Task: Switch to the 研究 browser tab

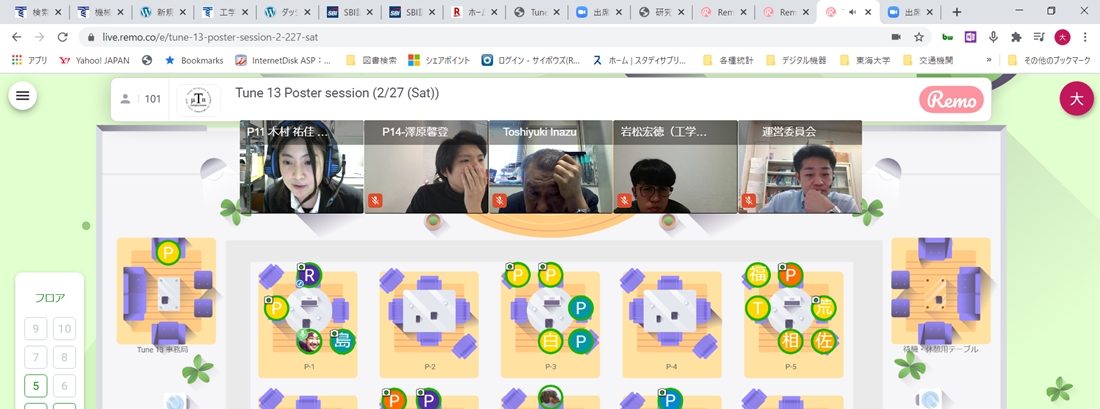Action: pos(662,12)
